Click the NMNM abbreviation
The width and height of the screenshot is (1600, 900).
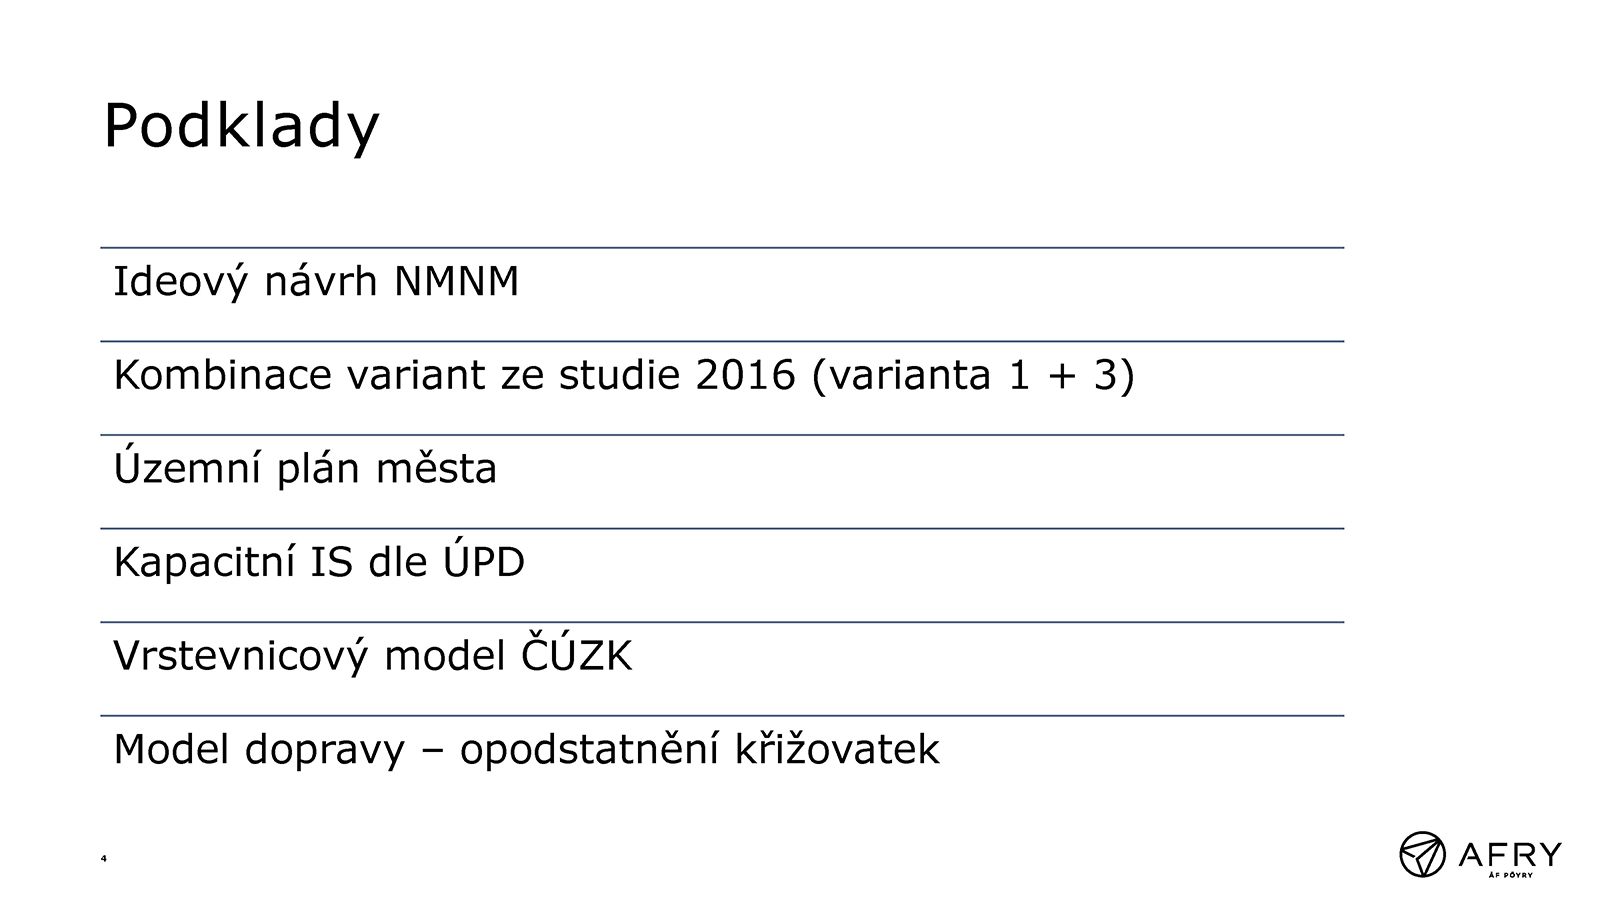(456, 282)
